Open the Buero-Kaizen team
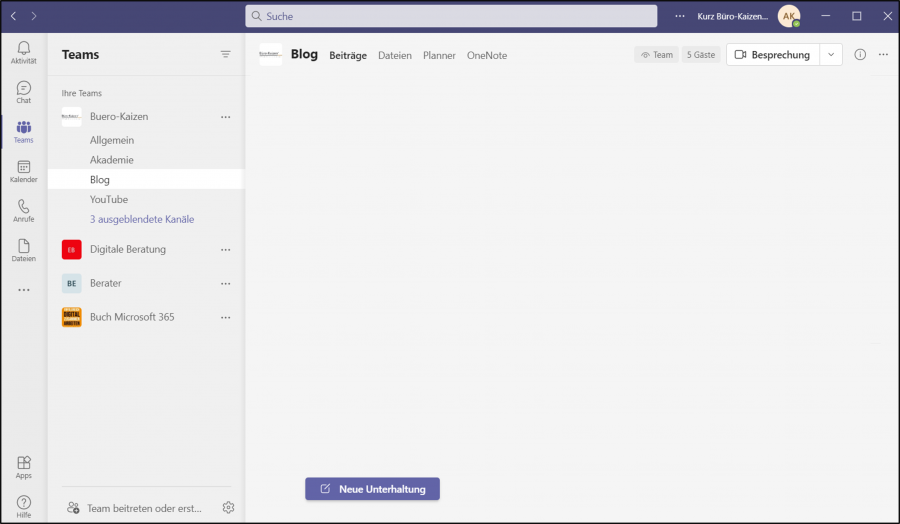 (x=119, y=117)
